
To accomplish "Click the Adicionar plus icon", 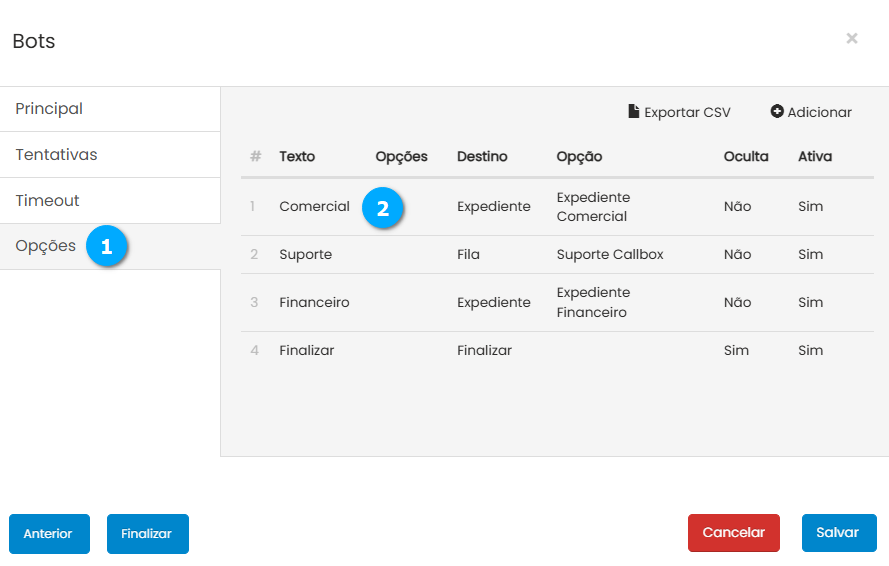I will [777, 112].
